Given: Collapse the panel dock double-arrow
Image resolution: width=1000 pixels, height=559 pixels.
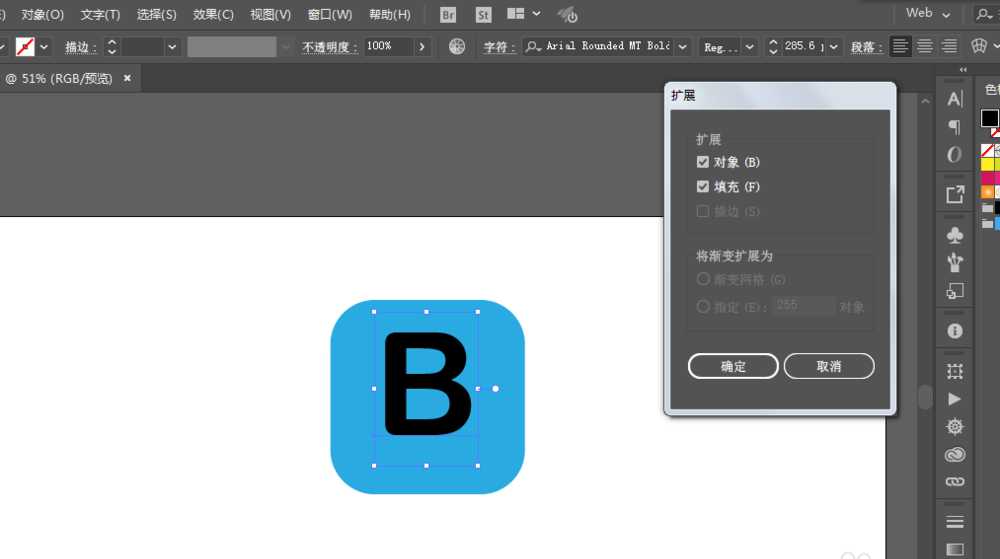Looking at the screenshot, I should point(963,69).
